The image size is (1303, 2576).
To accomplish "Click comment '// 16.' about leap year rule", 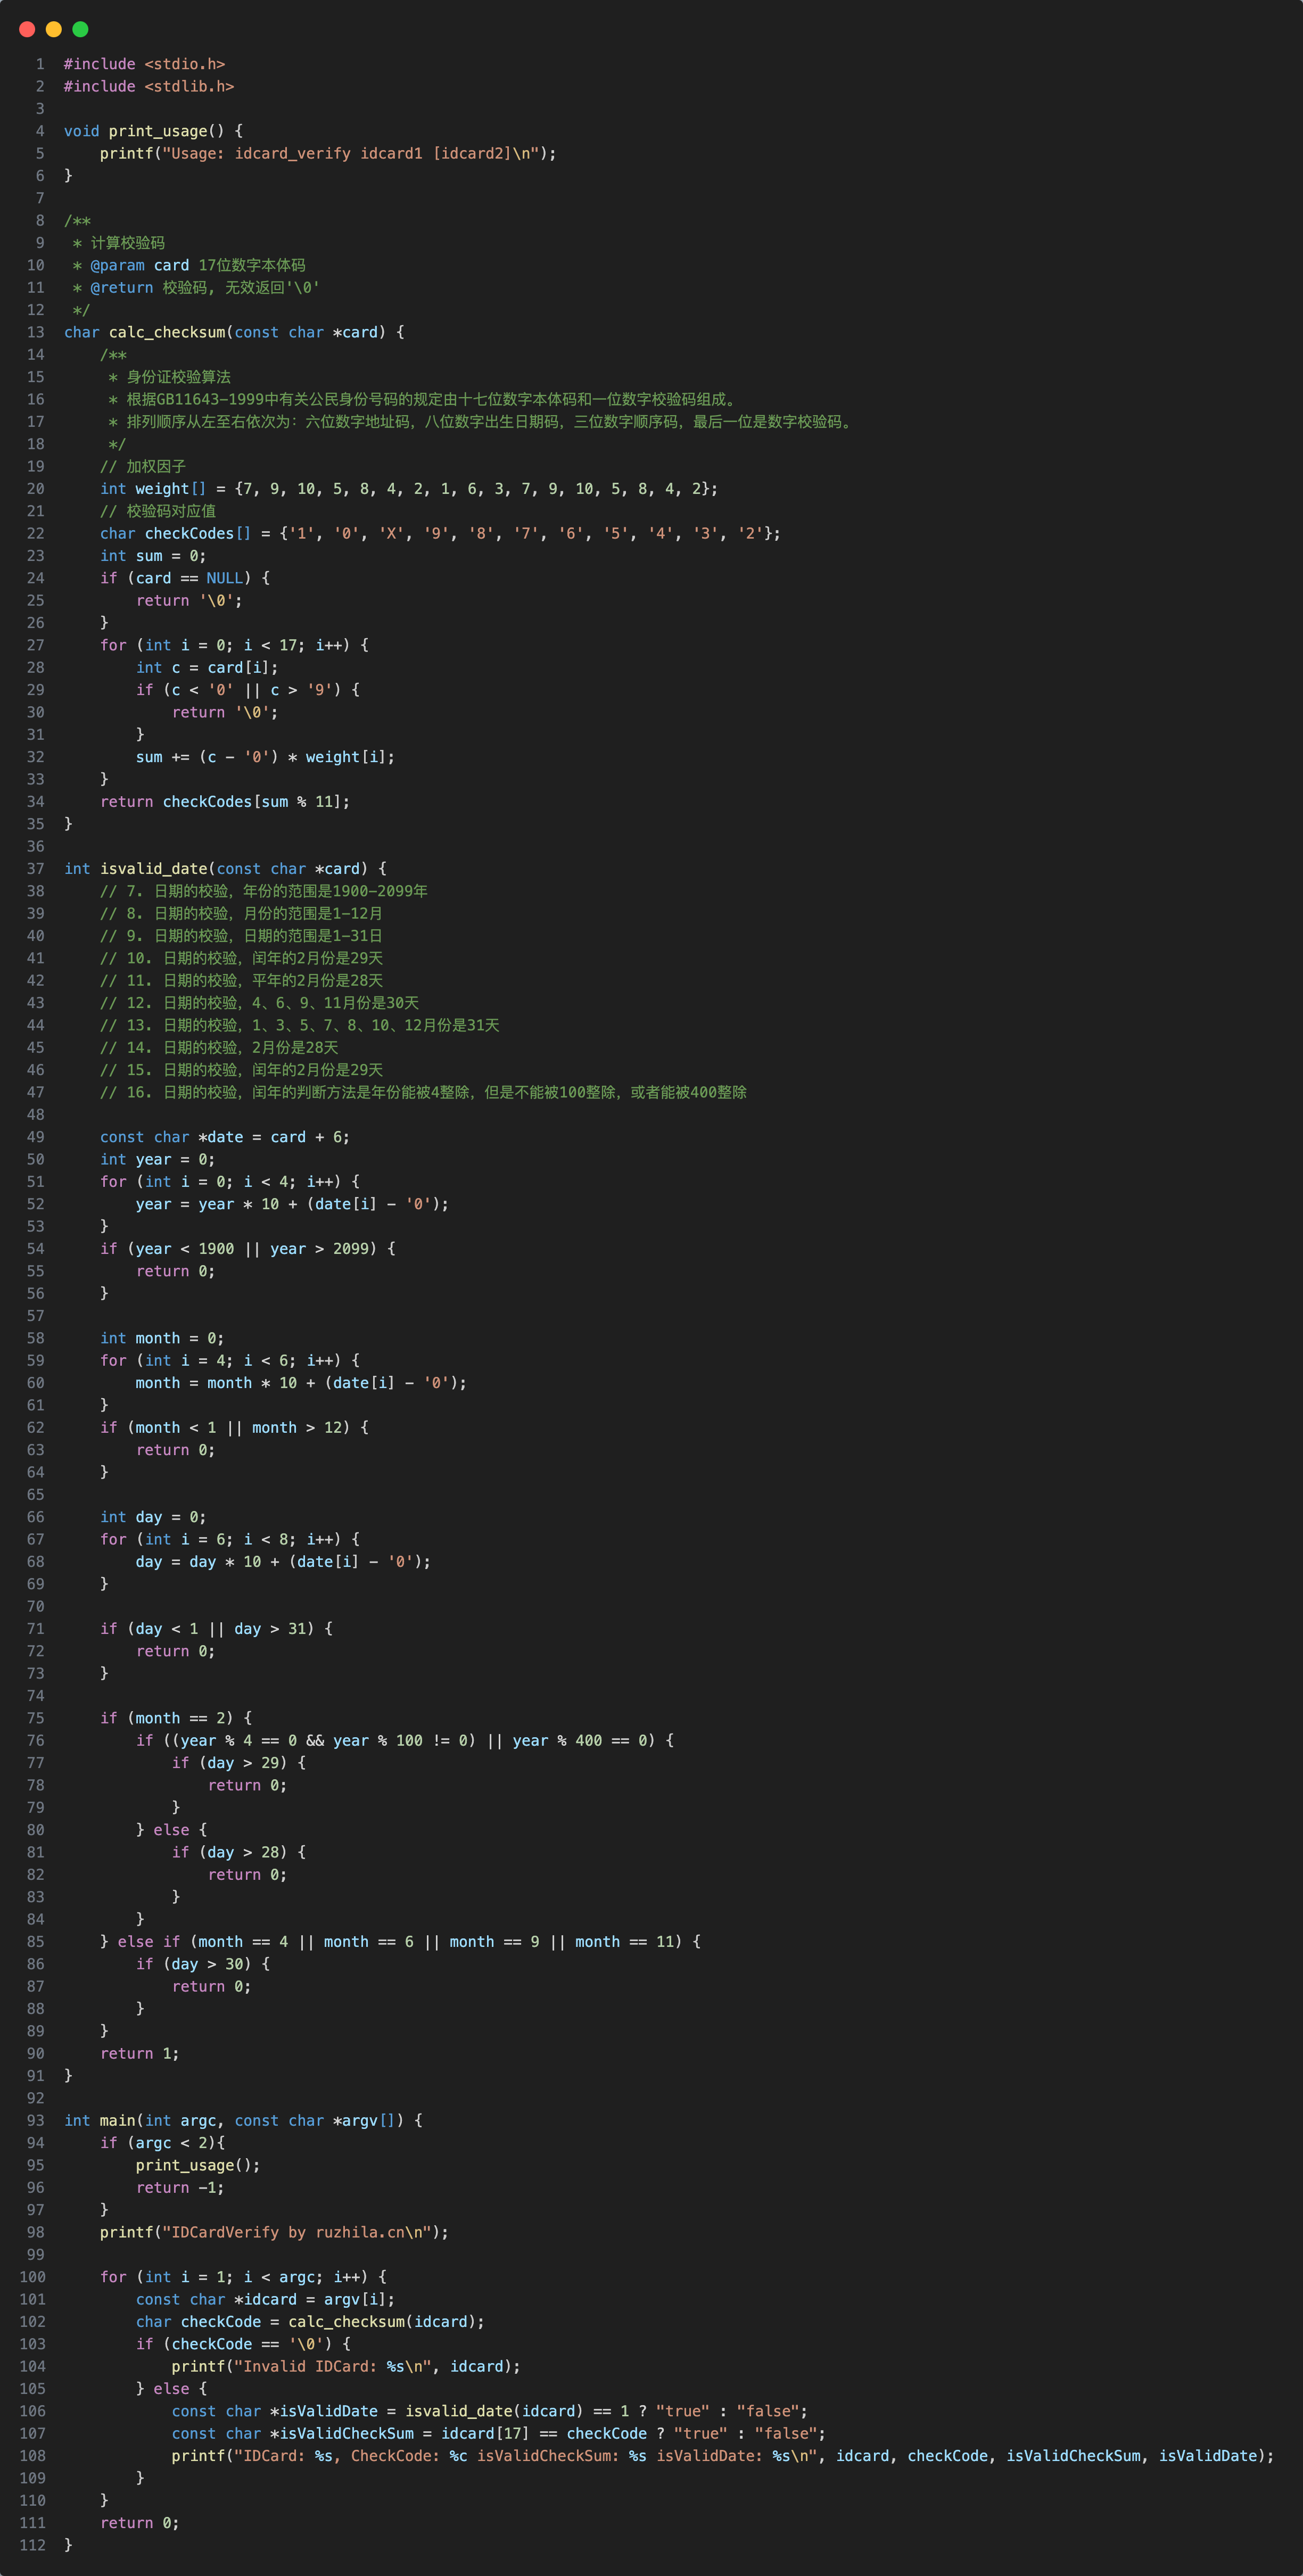I will pyautogui.click(x=423, y=1092).
